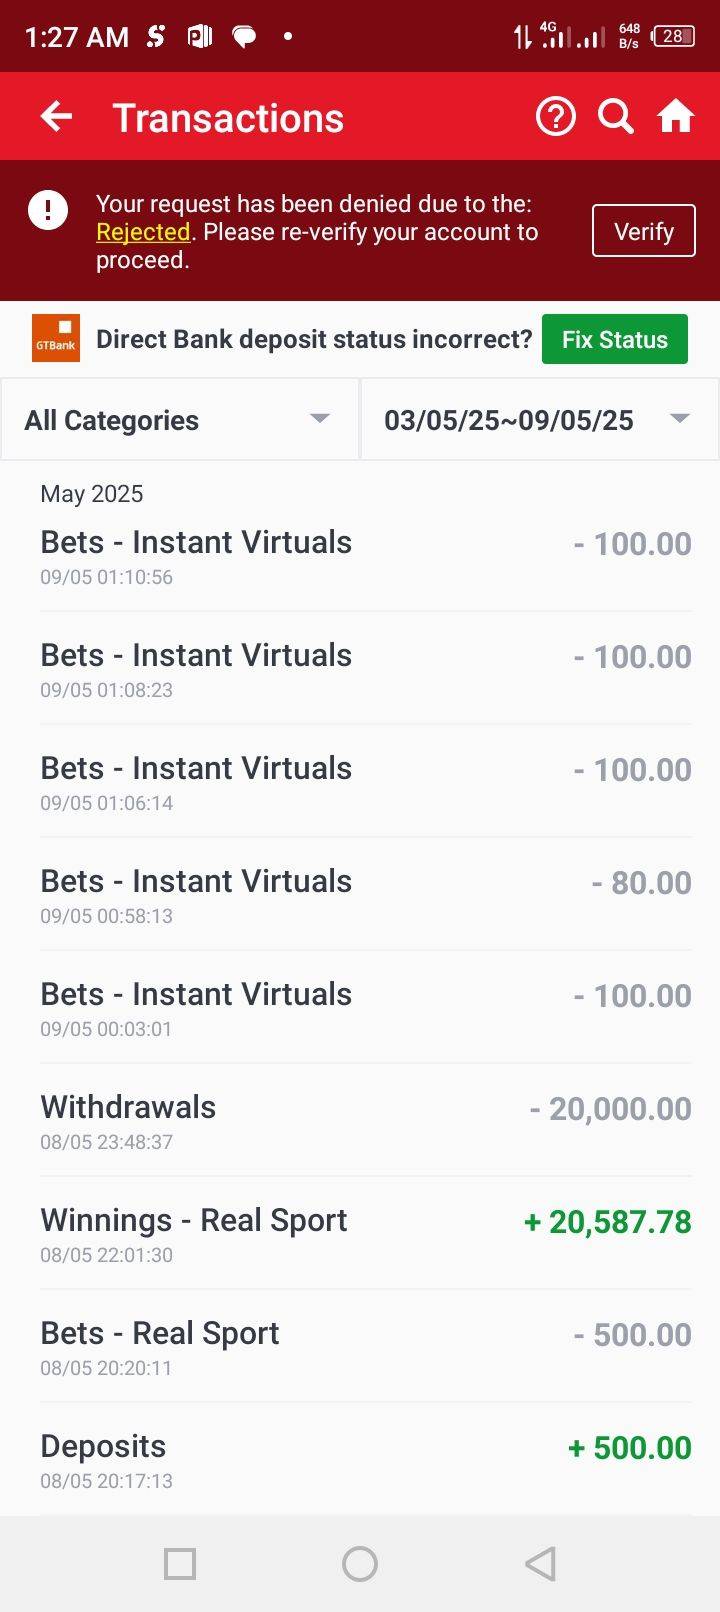Click the Verify button
Image resolution: width=720 pixels, height=1612 pixels.
point(643,231)
